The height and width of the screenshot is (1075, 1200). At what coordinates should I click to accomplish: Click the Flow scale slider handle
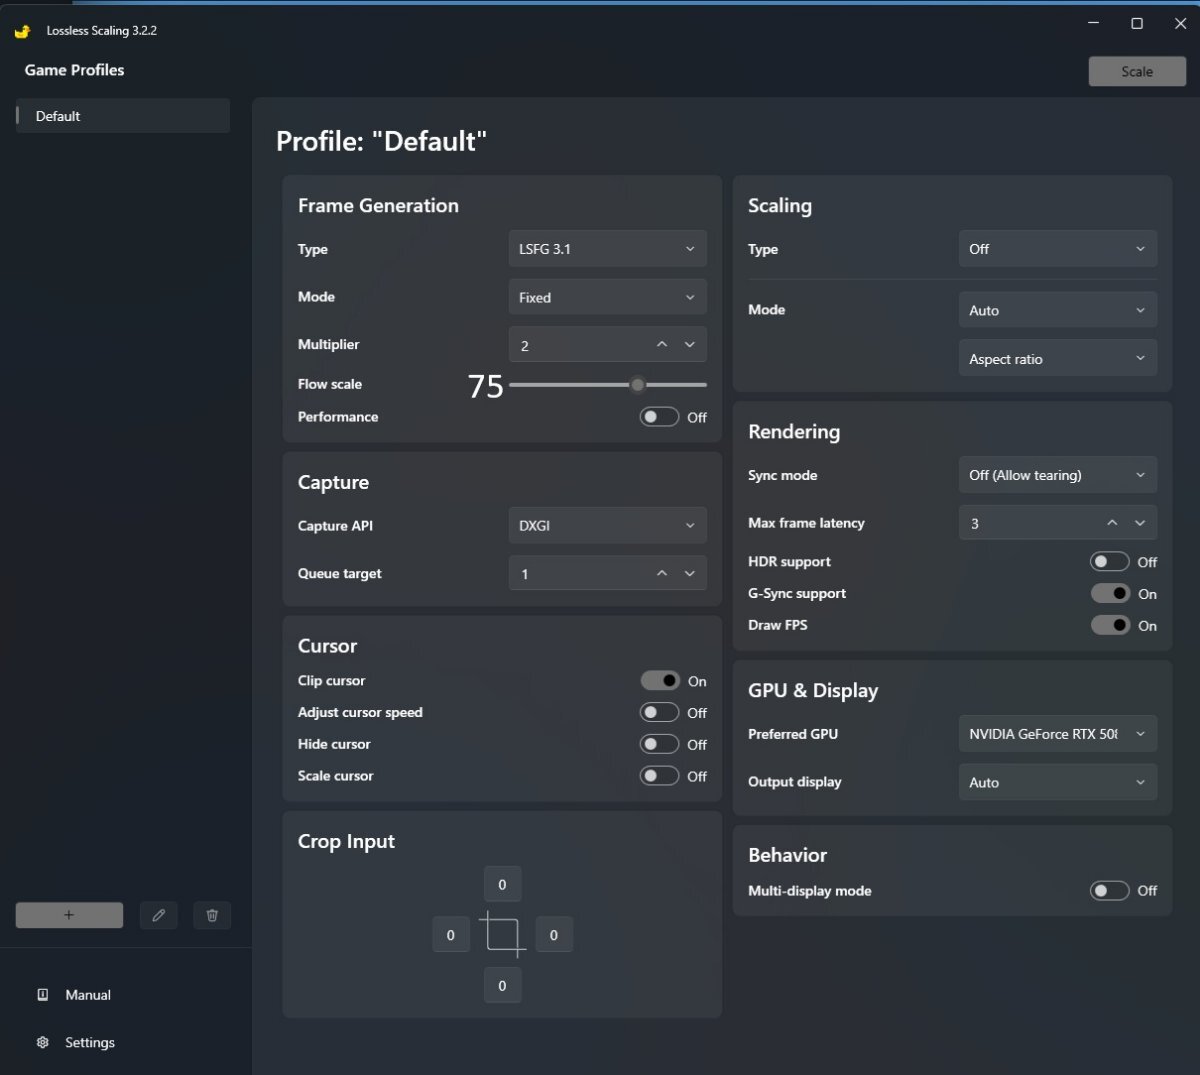pos(638,385)
